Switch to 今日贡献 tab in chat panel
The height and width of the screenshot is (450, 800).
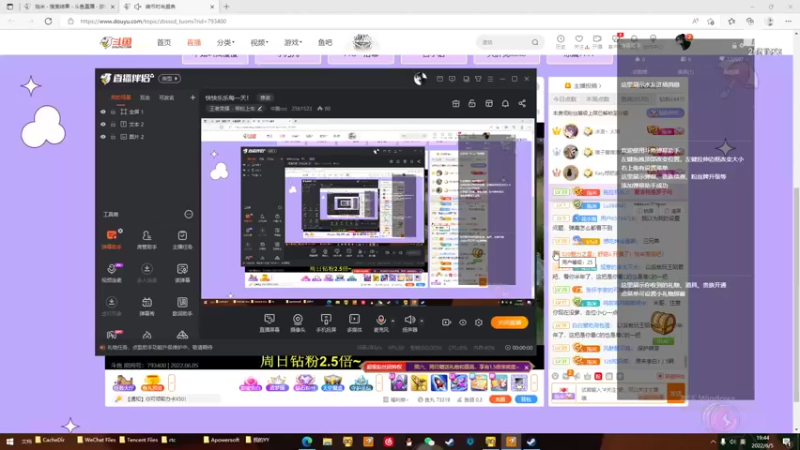565,99
